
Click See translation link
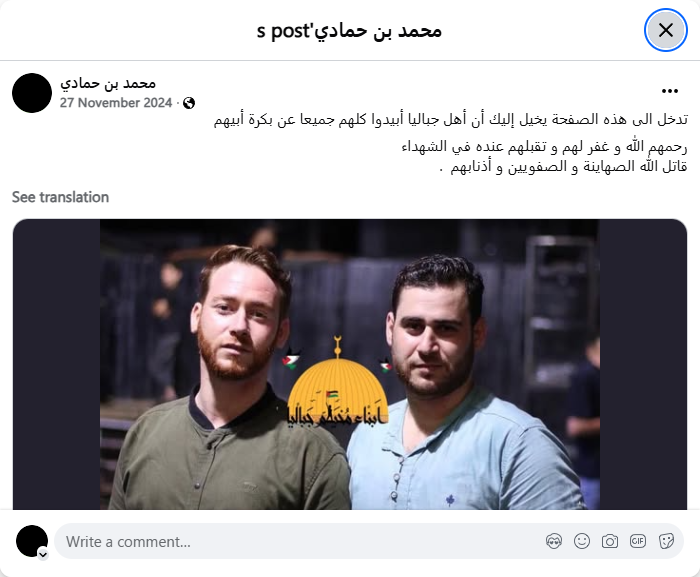60,197
